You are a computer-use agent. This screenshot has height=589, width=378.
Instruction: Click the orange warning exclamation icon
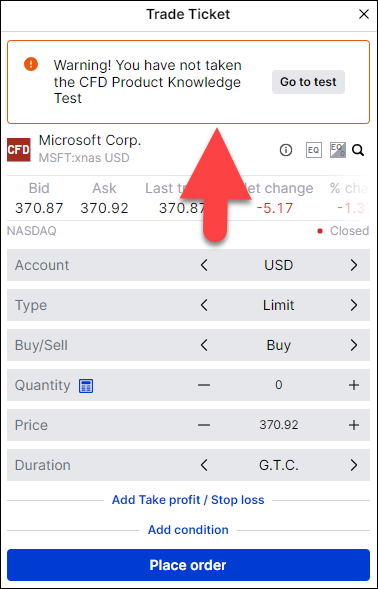coord(31,63)
